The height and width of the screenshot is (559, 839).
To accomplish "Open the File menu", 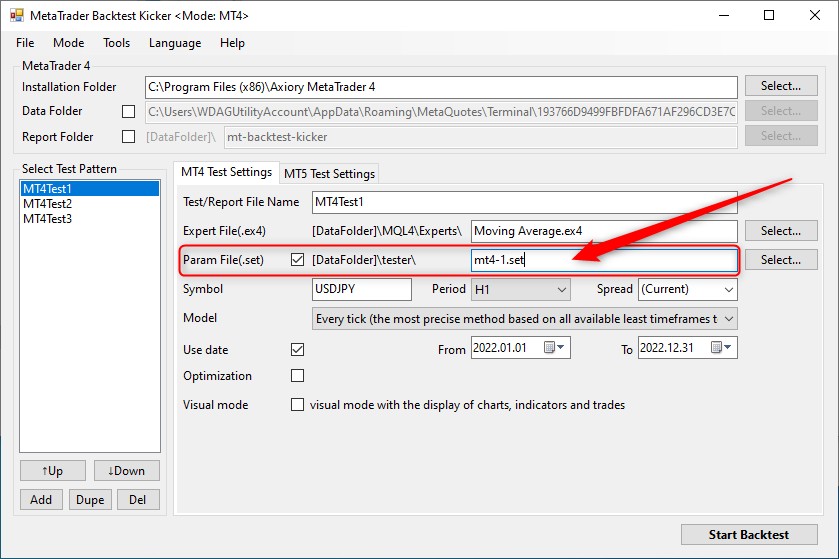I will tap(25, 43).
